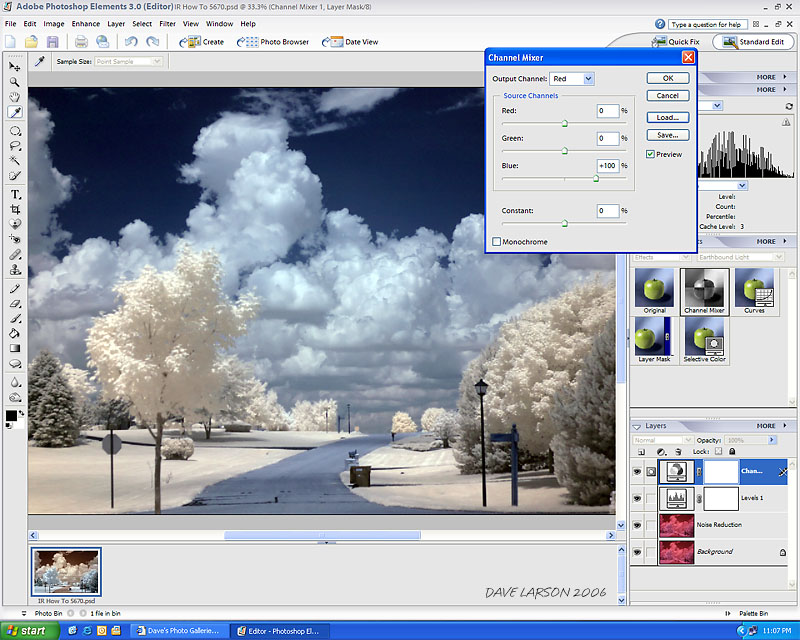
Task: Select the Elliptical Marquee tool
Action: [15, 131]
